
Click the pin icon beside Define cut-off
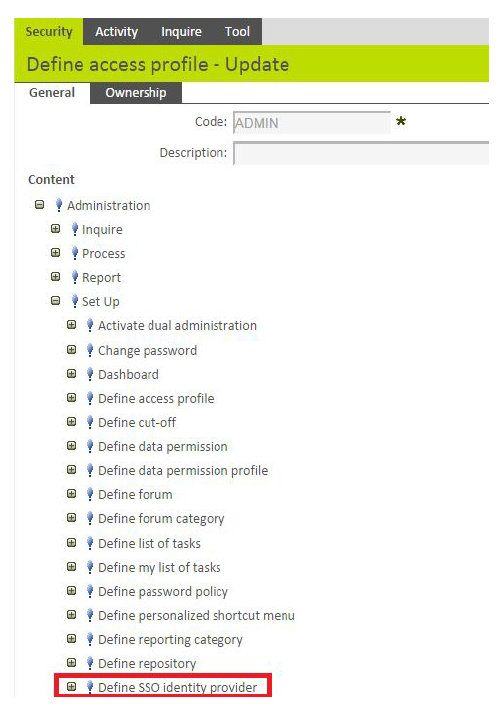pyautogui.click(x=90, y=422)
